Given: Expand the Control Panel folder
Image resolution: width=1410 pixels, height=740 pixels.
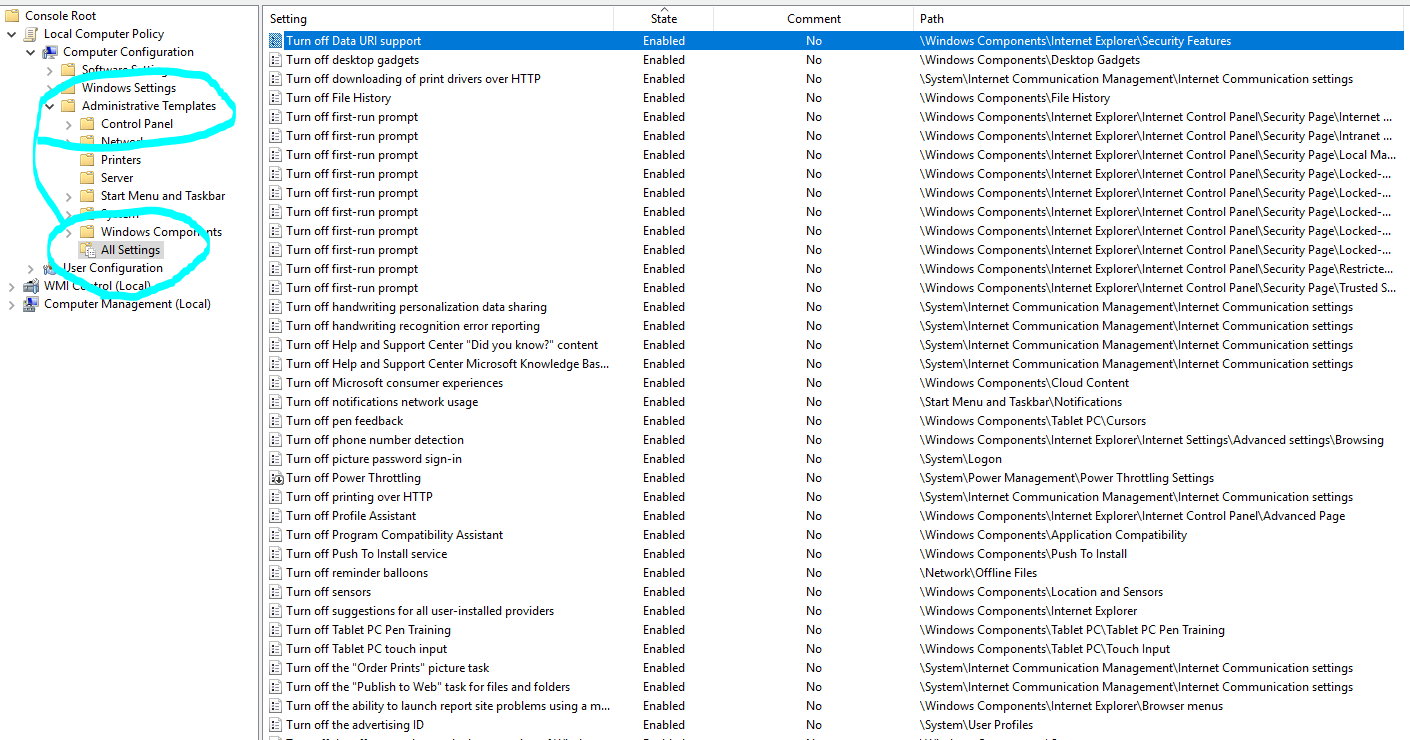Looking at the screenshot, I should [68, 124].
